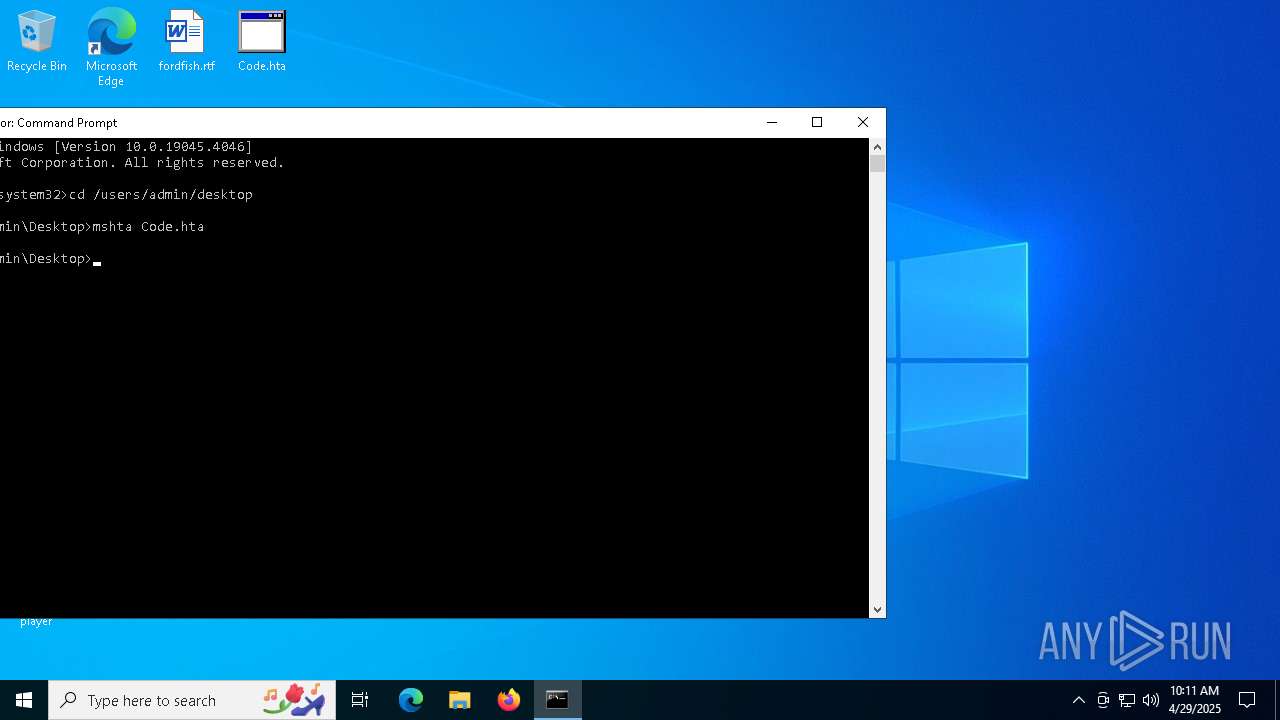Open the volume control tray icon
Image resolution: width=1280 pixels, height=720 pixels.
(1151, 700)
